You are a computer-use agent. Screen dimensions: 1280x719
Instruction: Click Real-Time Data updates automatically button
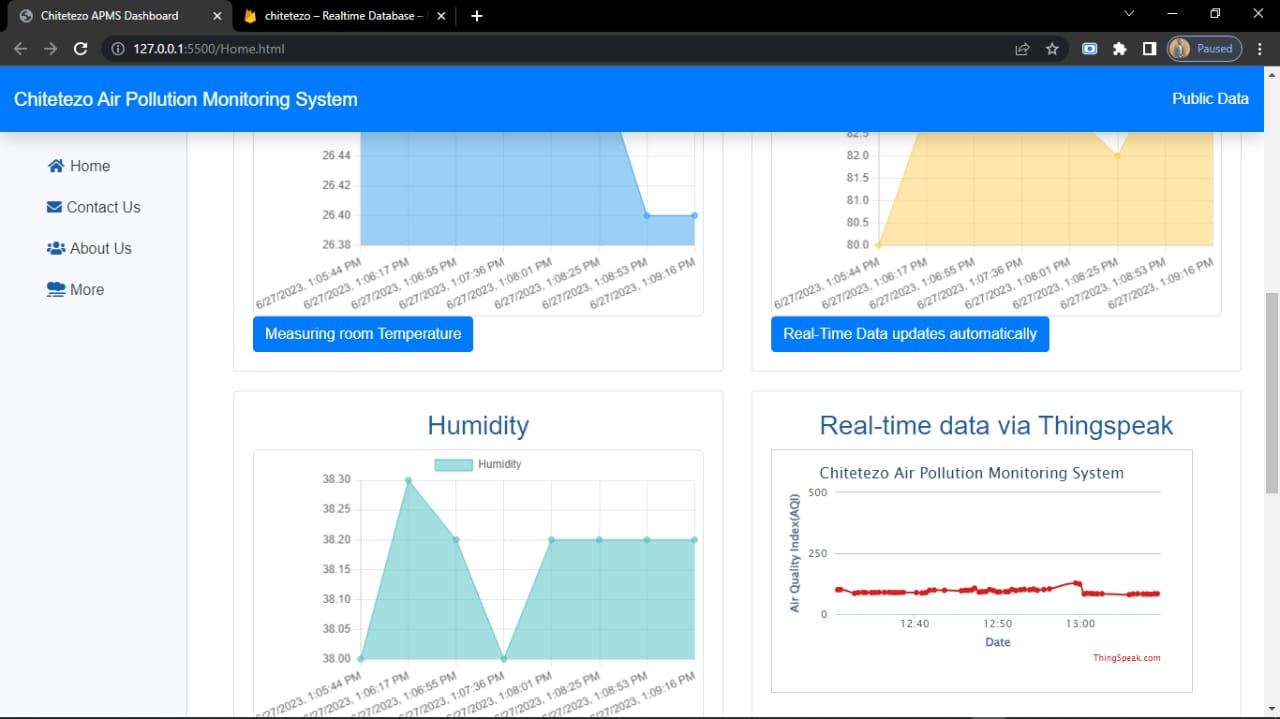tap(910, 334)
